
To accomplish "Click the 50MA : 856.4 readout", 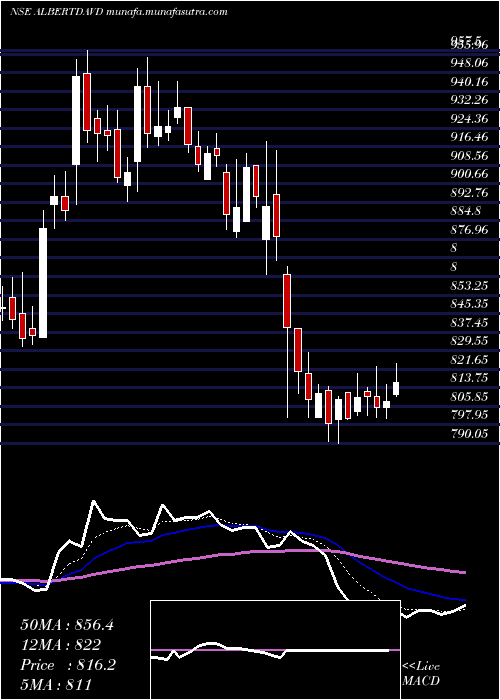I will pos(67,625).
